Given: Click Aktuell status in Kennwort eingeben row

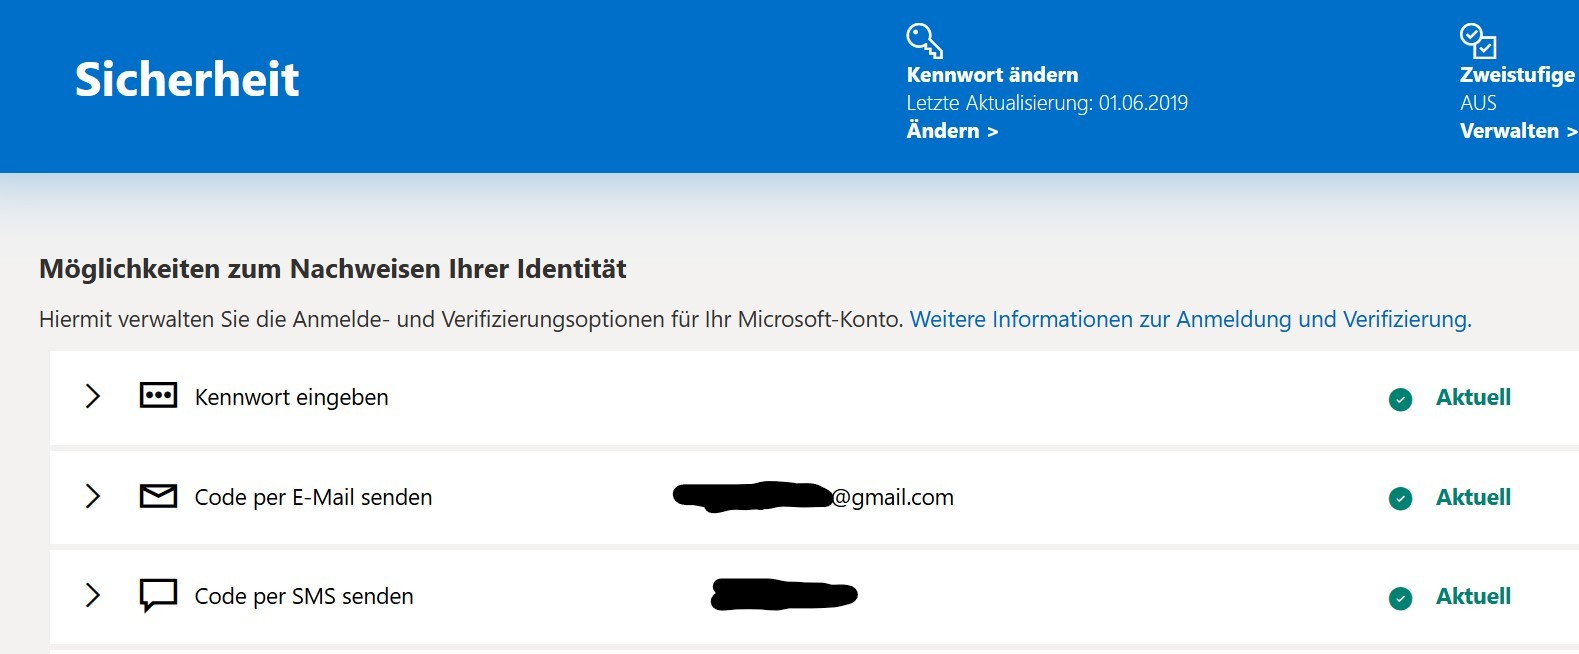Looking at the screenshot, I should coord(1472,397).
